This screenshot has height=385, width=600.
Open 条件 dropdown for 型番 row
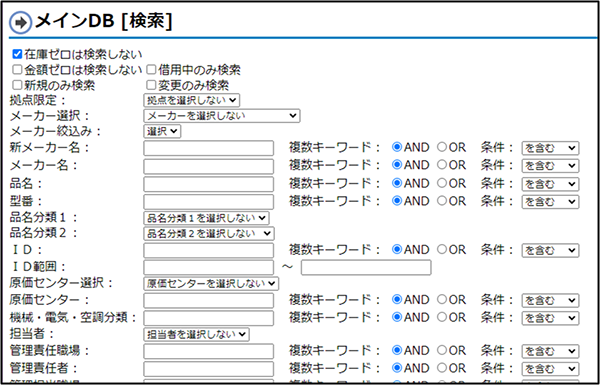point(550,202)
